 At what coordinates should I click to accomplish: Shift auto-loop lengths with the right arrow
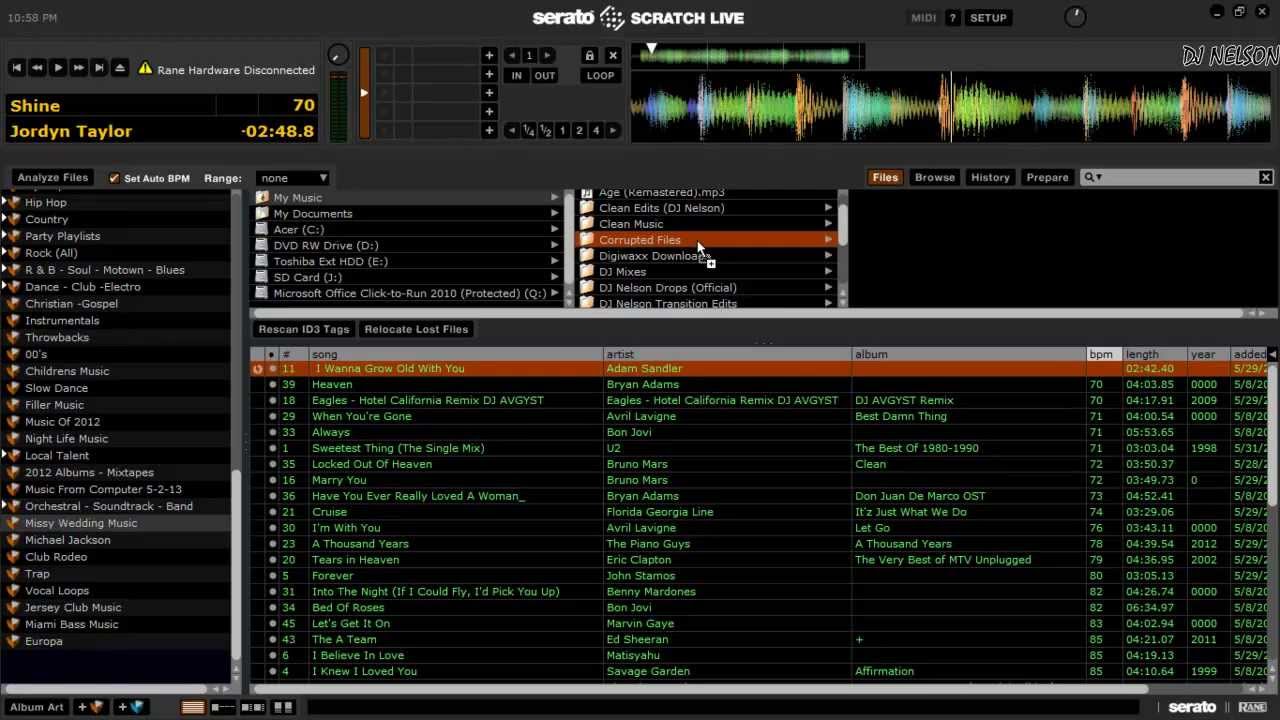click(x=613, y=131)
